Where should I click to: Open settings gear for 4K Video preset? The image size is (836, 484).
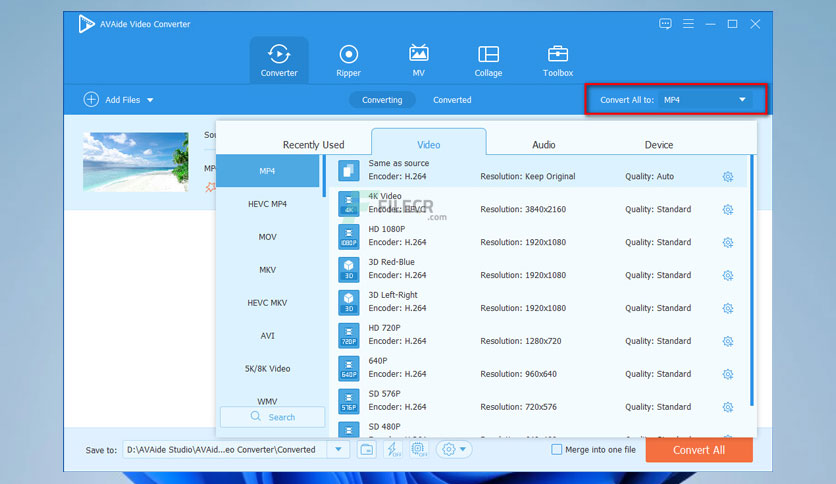coord(728,209)
